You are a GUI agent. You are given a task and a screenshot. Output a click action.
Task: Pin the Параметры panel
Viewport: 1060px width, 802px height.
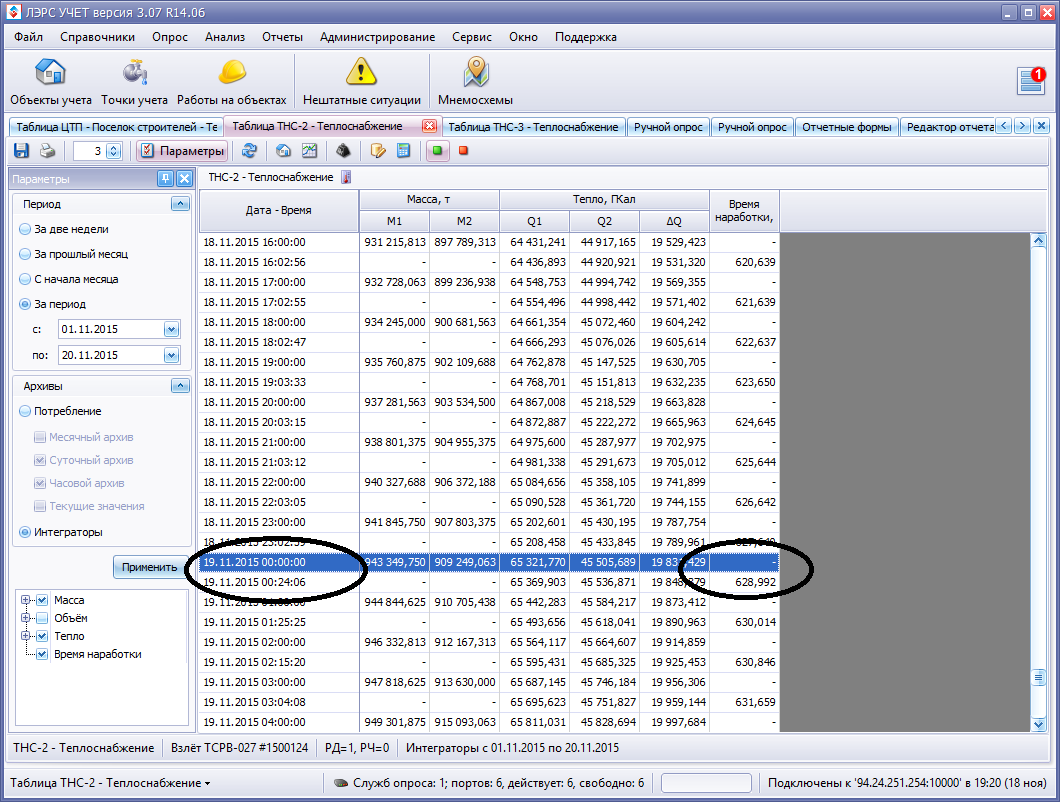(165, 179)
